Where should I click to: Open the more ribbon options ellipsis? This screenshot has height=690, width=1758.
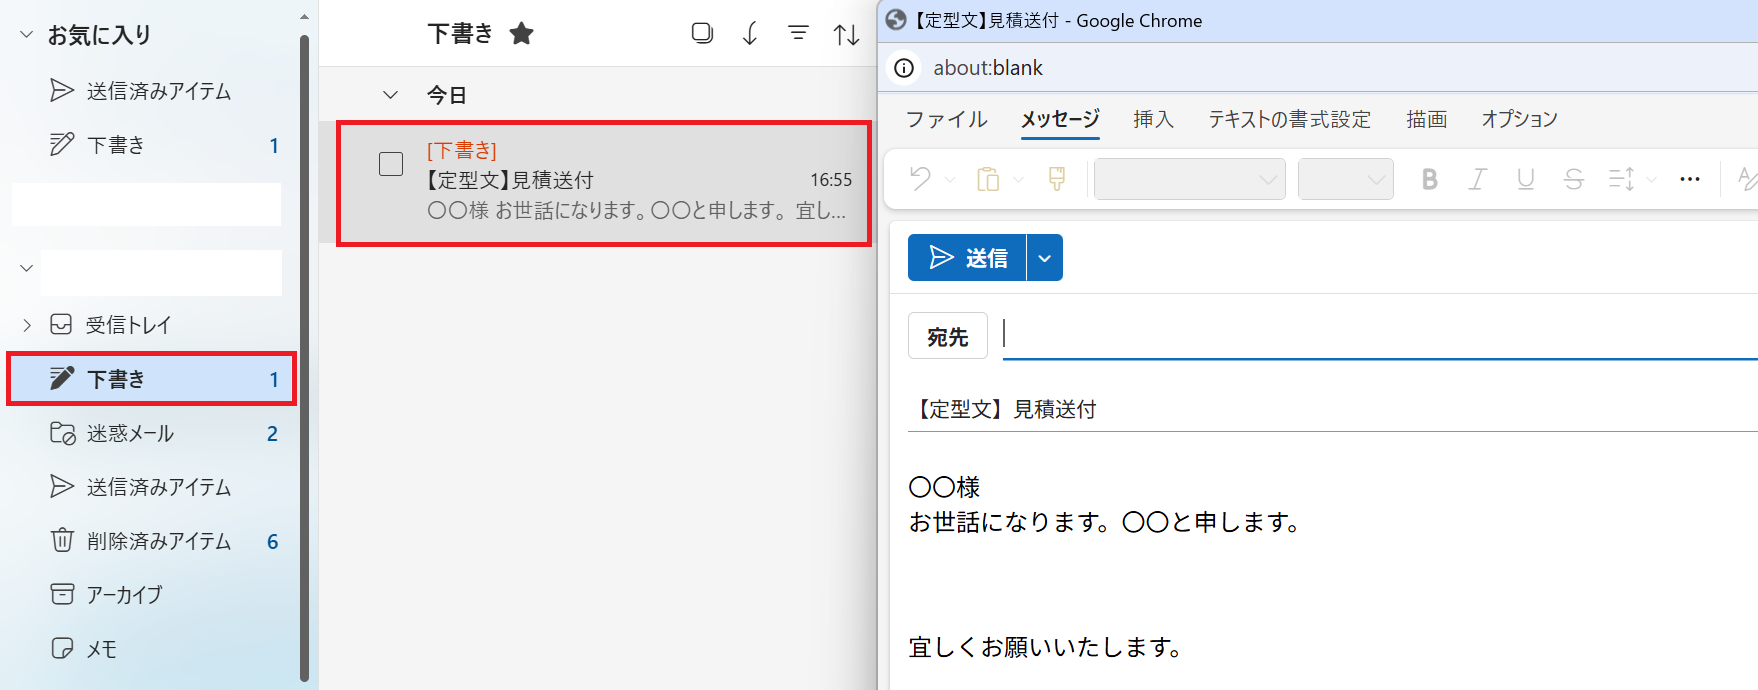[x=1690, y=179]
